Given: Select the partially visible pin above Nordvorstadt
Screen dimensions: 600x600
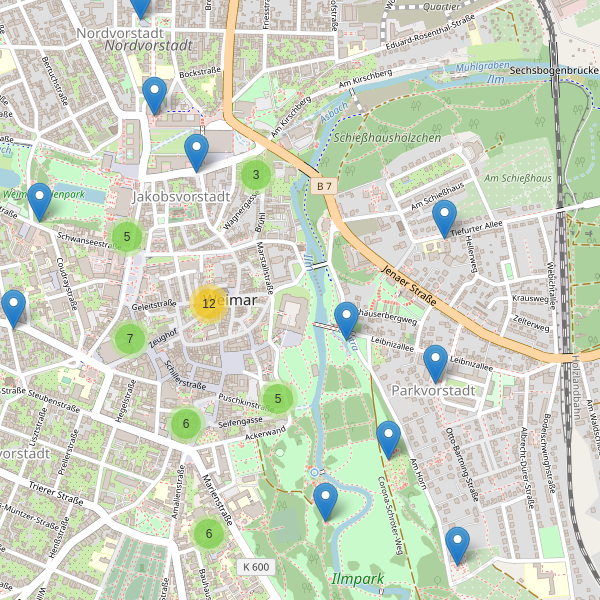Looking at the screenshot, I should pos(141,8).
